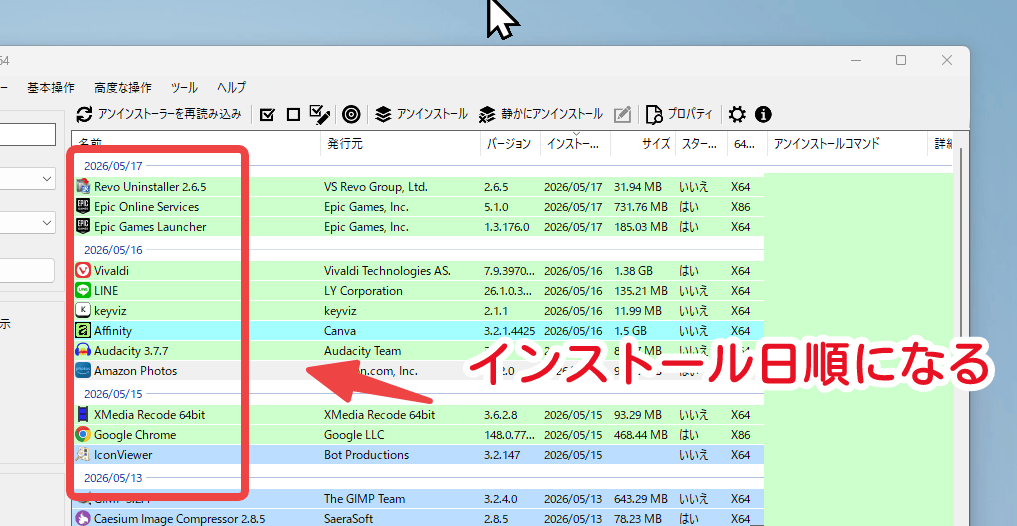Click the reload uninstallers refresh icon
1017x526 pixels.
(84, 115)
